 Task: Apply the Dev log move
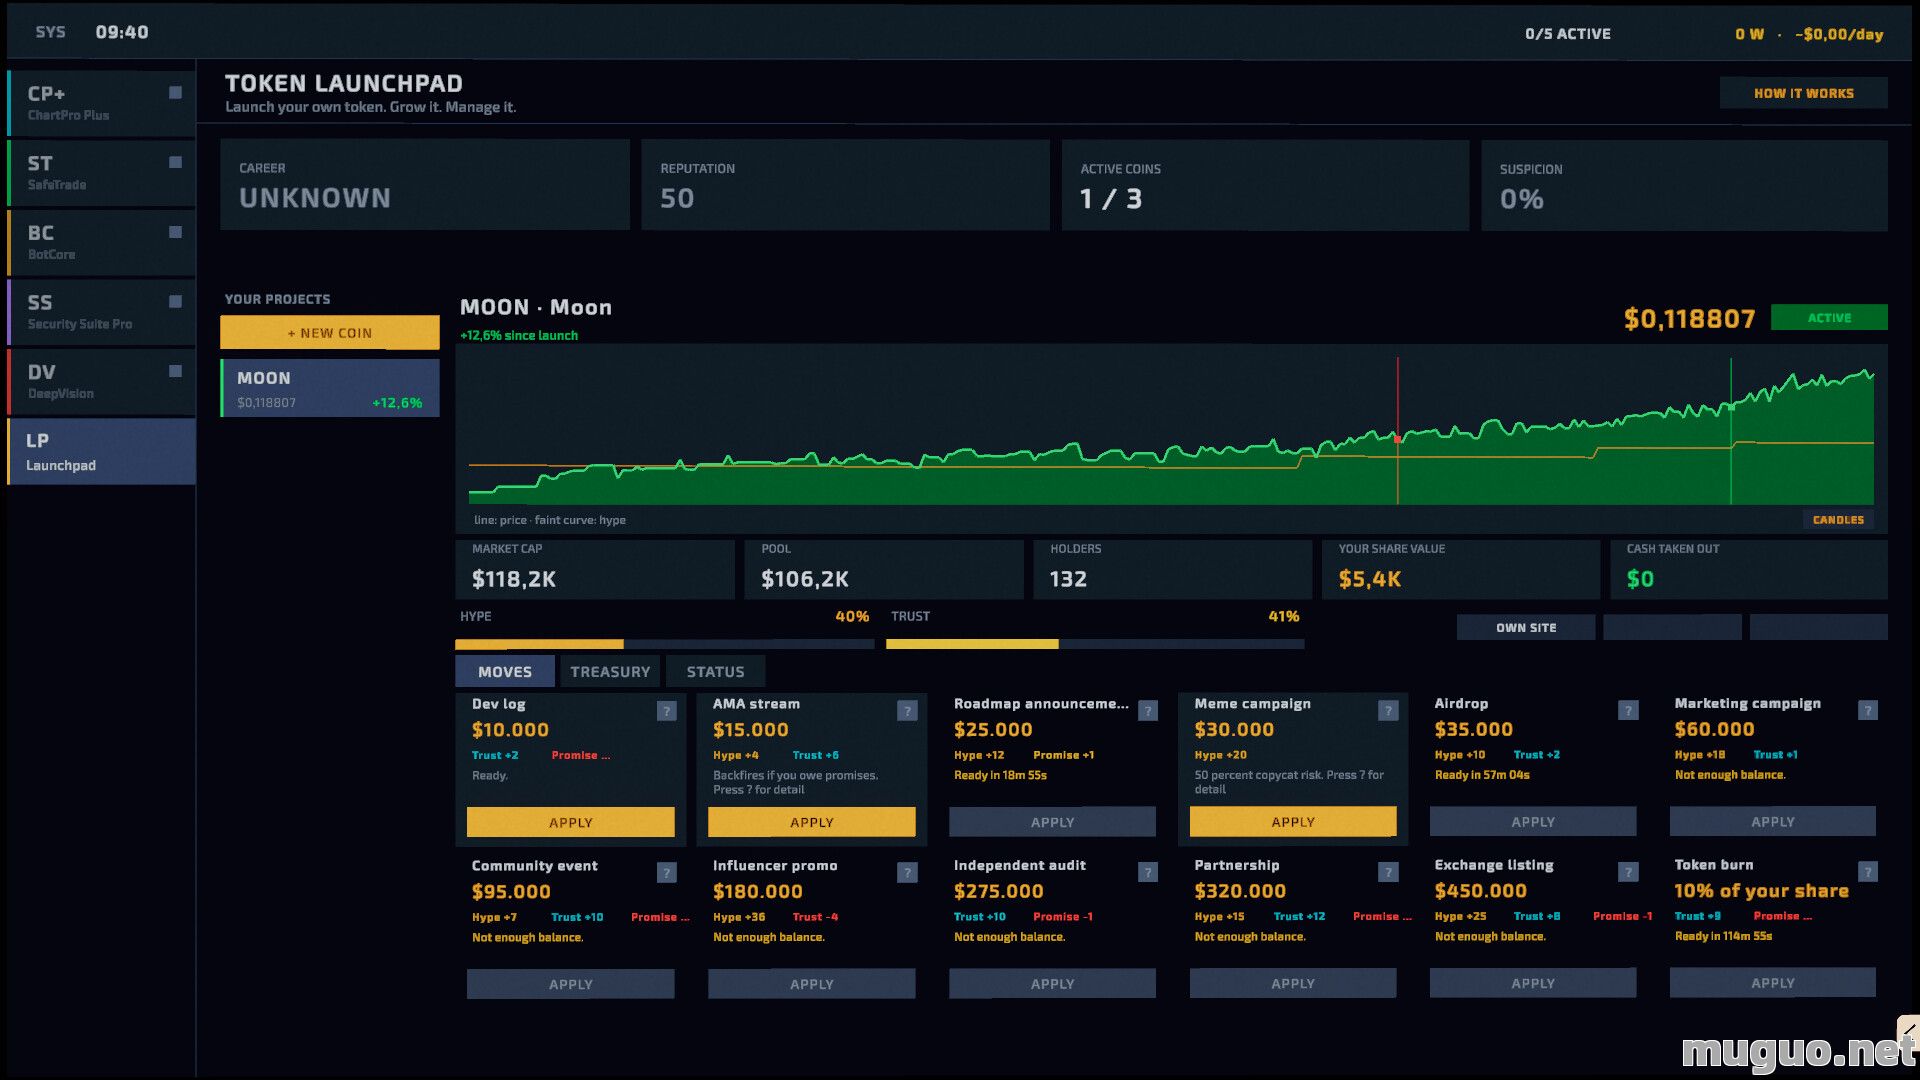(570, 822)
